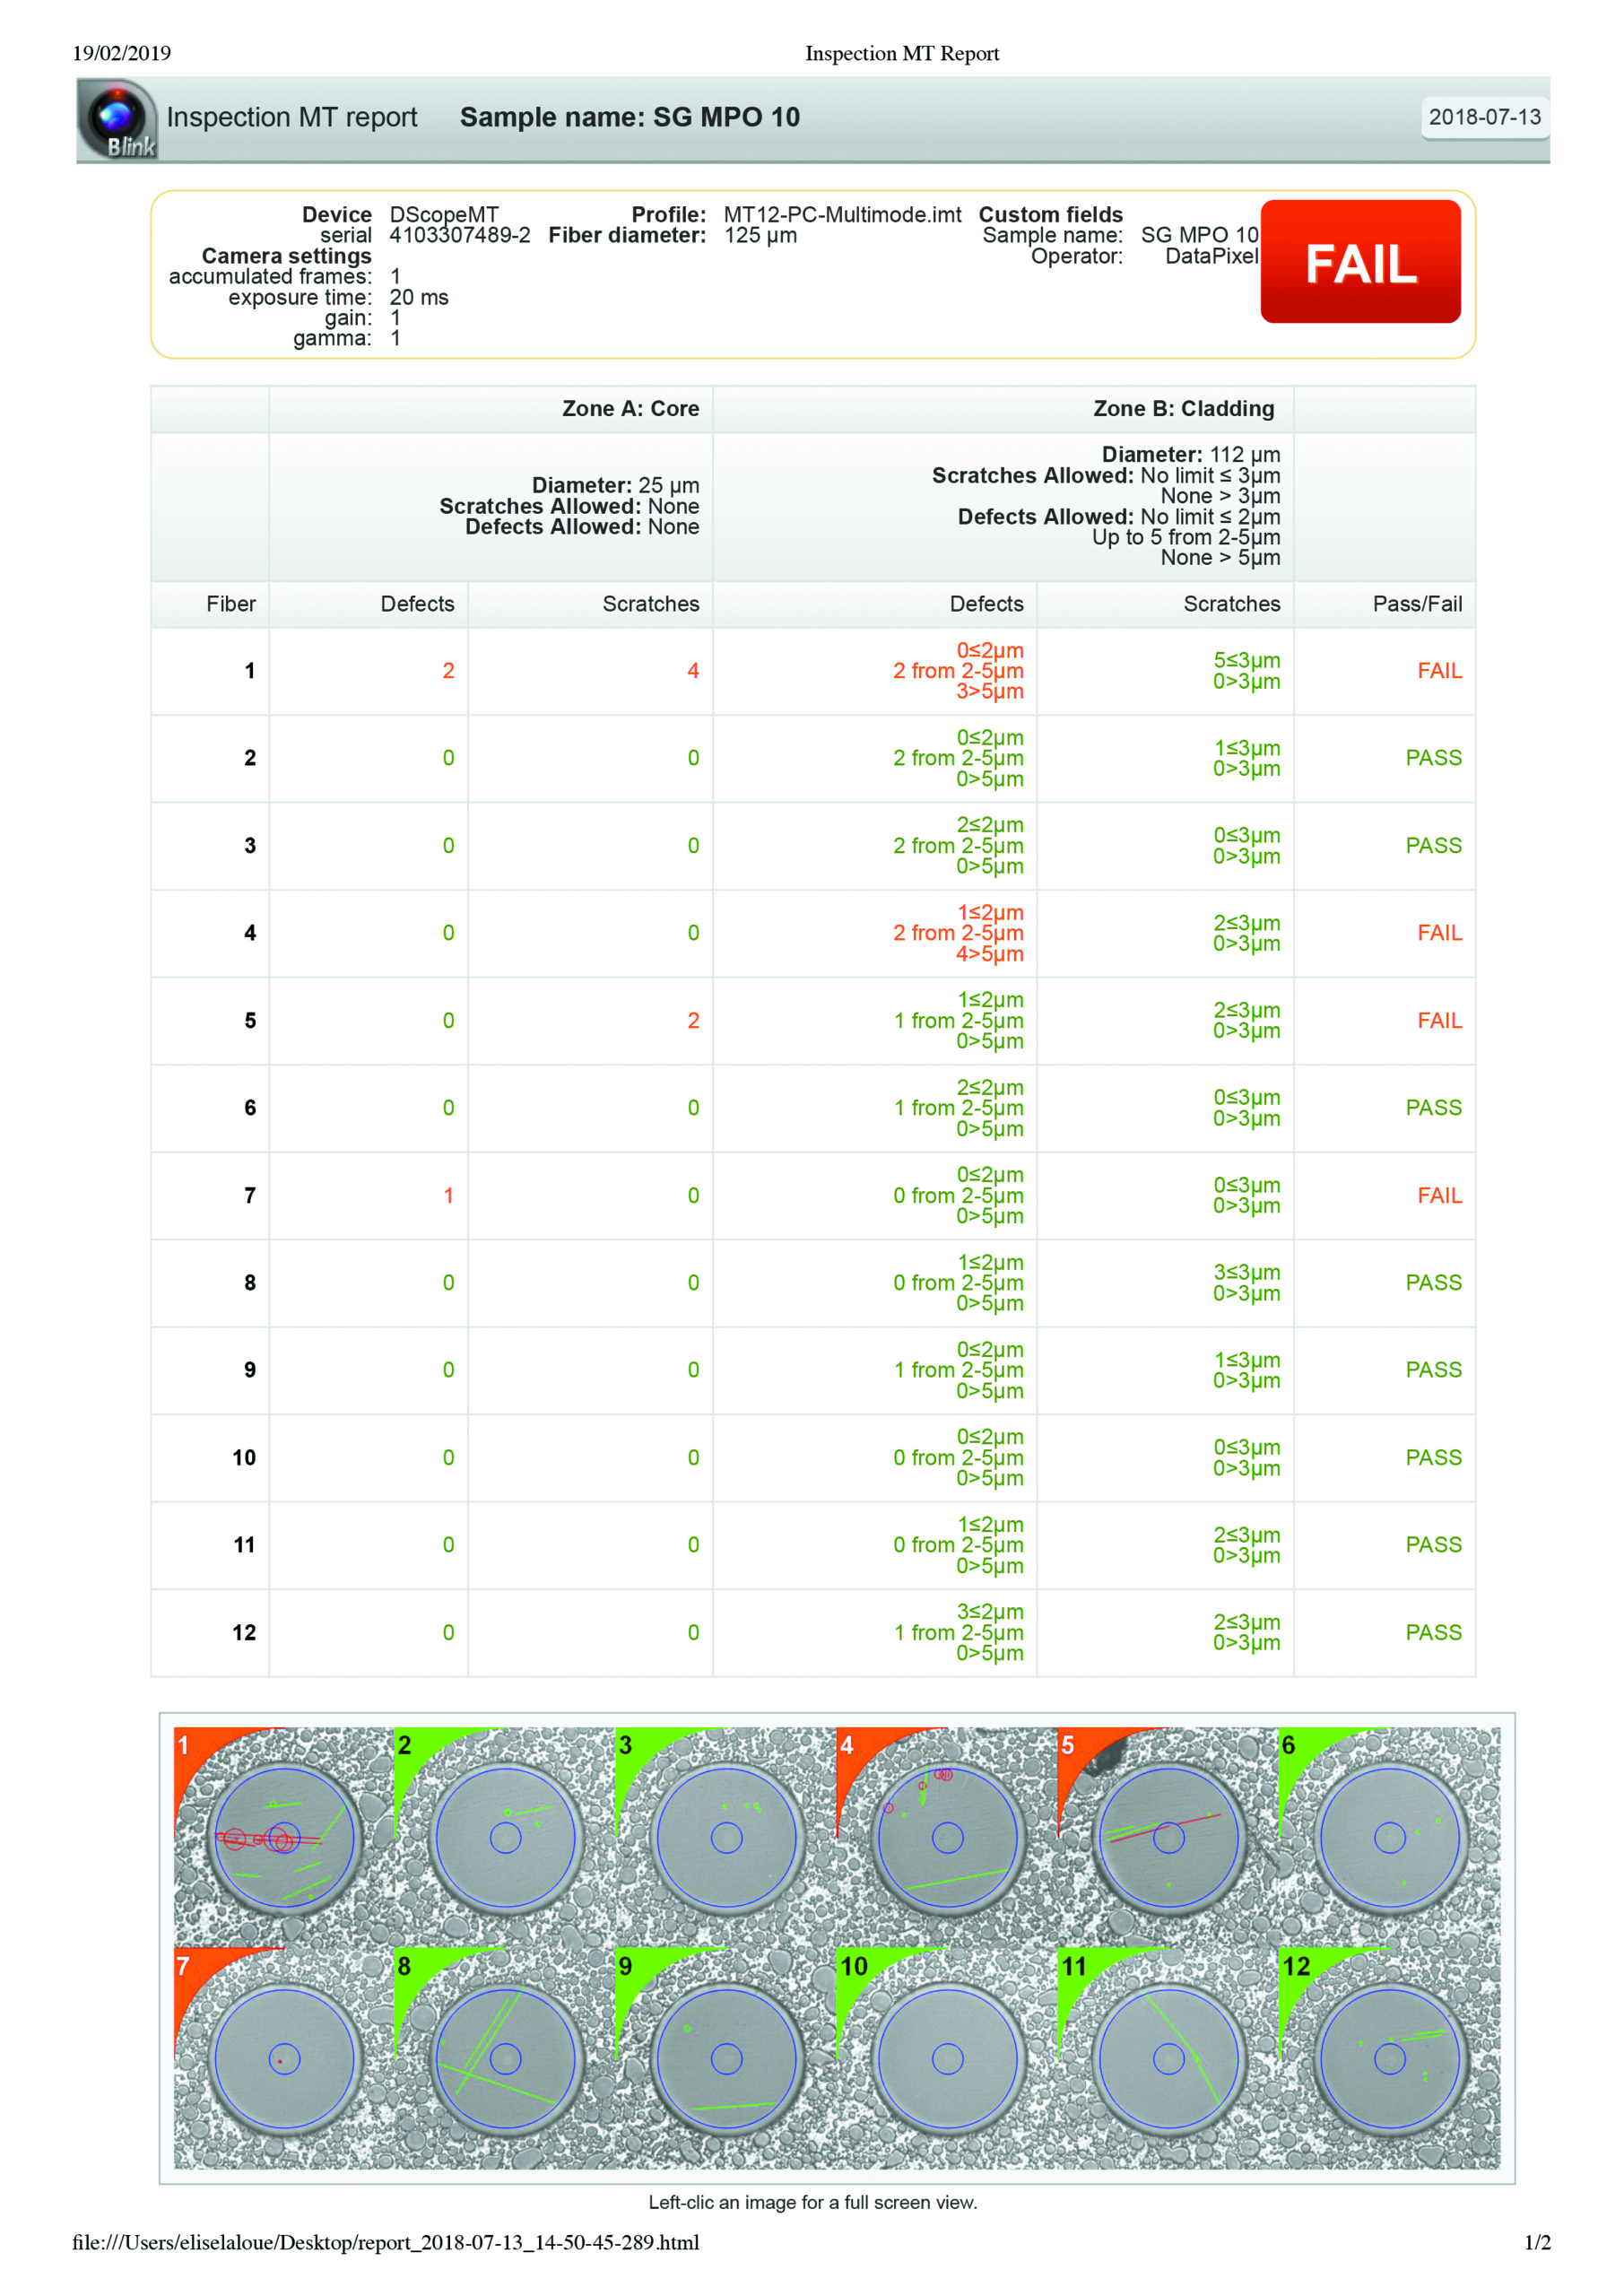Open fiber 1 inspection image

pos(283,1836)
